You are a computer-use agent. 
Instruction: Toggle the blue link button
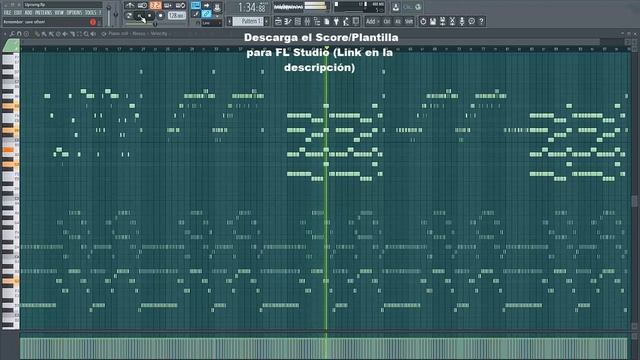(207, 14)
